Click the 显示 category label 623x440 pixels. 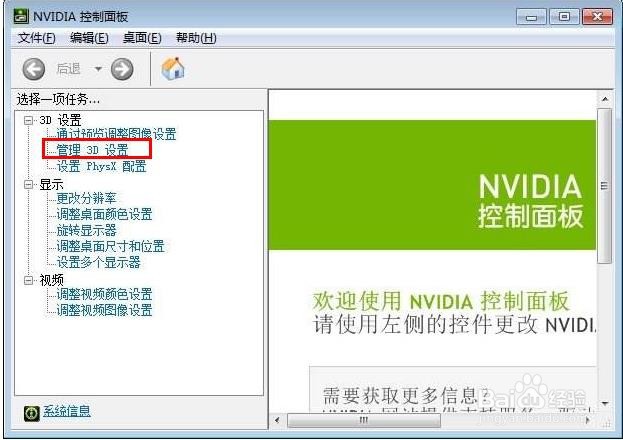pyautogui.click(x=51, y=185)
